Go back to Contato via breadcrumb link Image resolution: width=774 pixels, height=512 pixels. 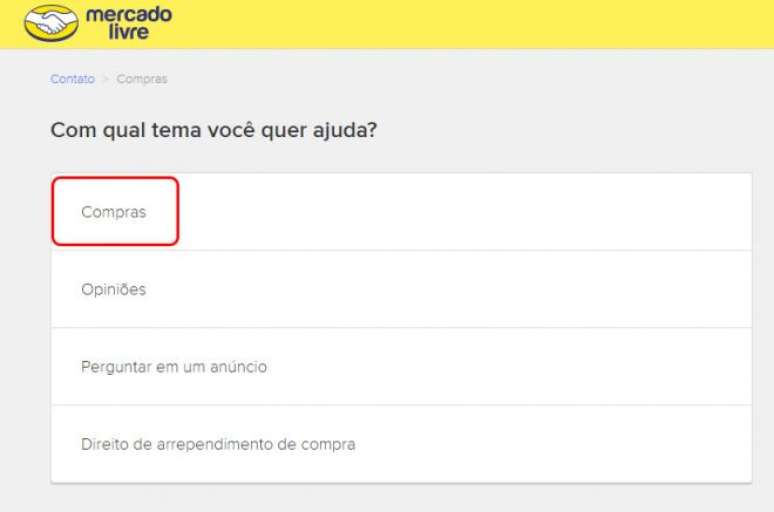click(x=73, y=79)
